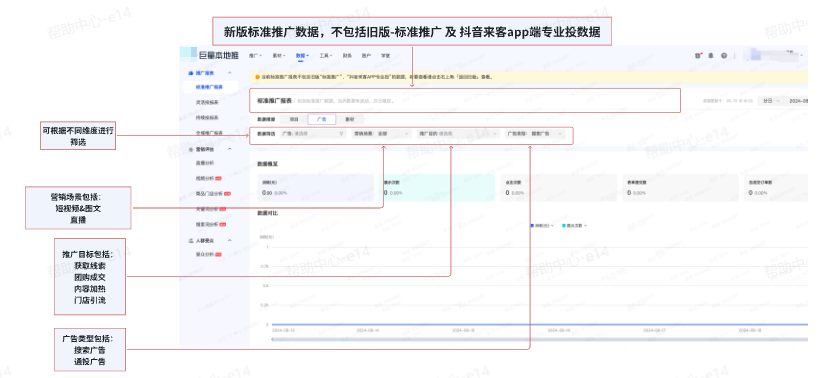Collapse the 人群受众 sidebar section
This screenshot has height=378, width=822.
[x=230, y=240]
